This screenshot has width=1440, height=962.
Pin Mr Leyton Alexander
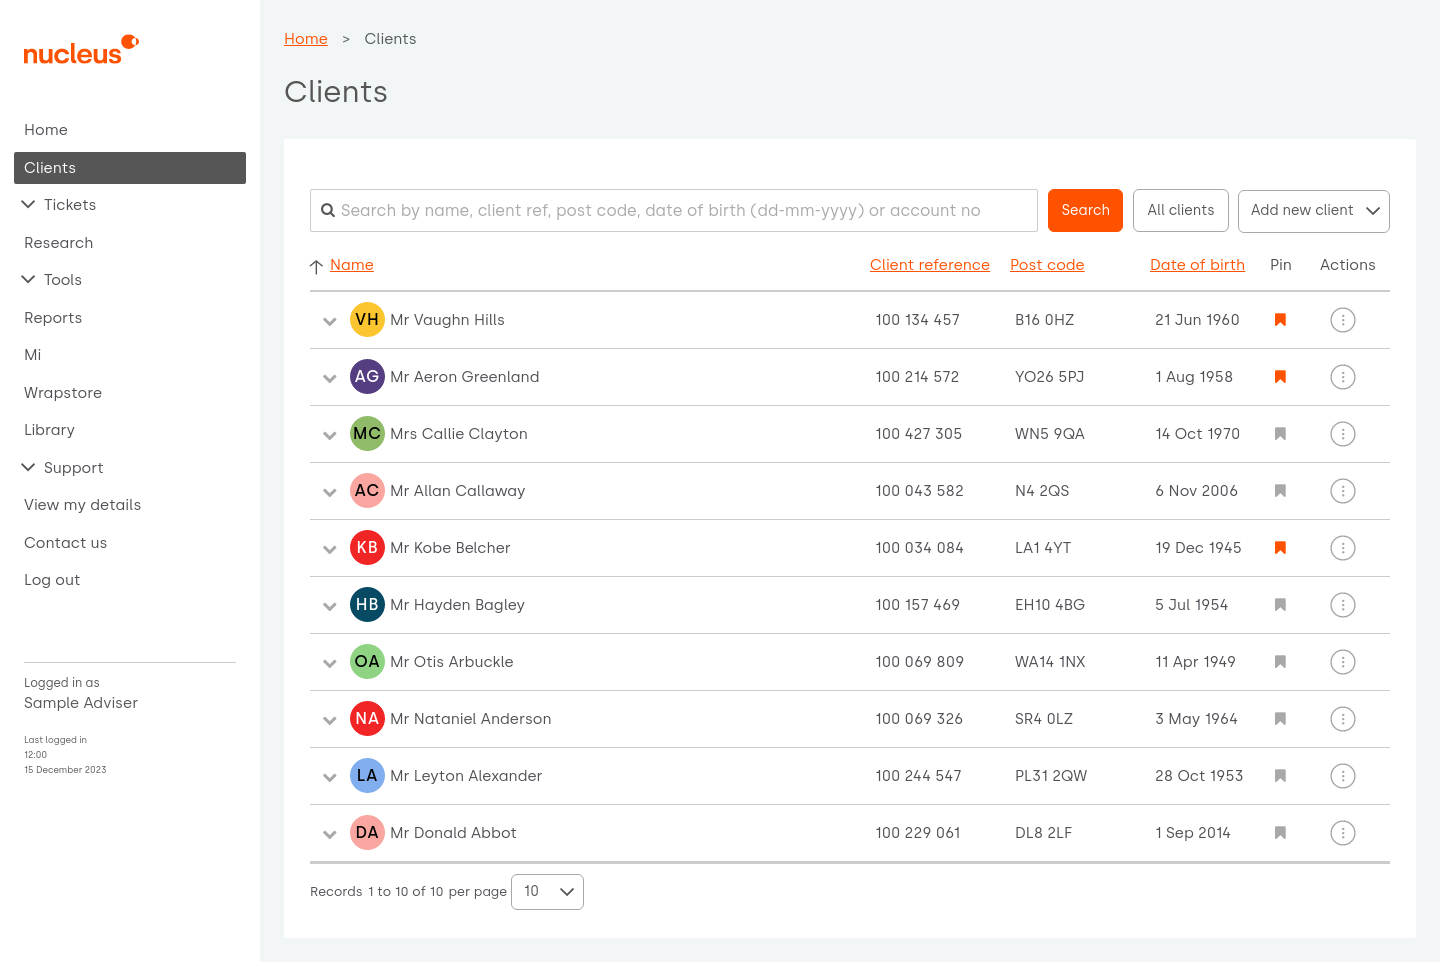tap(1280, 776)
